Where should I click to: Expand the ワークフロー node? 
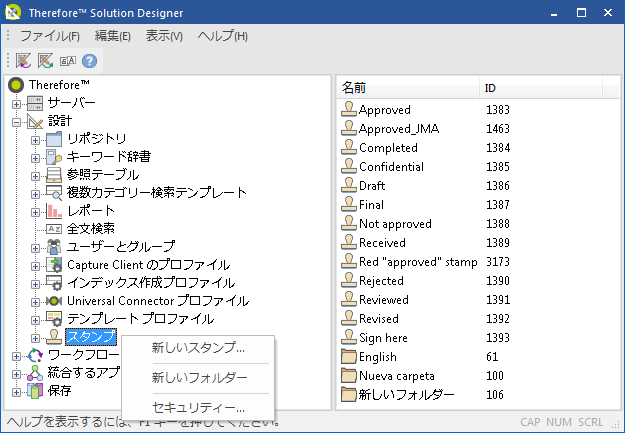pos(16,356)
